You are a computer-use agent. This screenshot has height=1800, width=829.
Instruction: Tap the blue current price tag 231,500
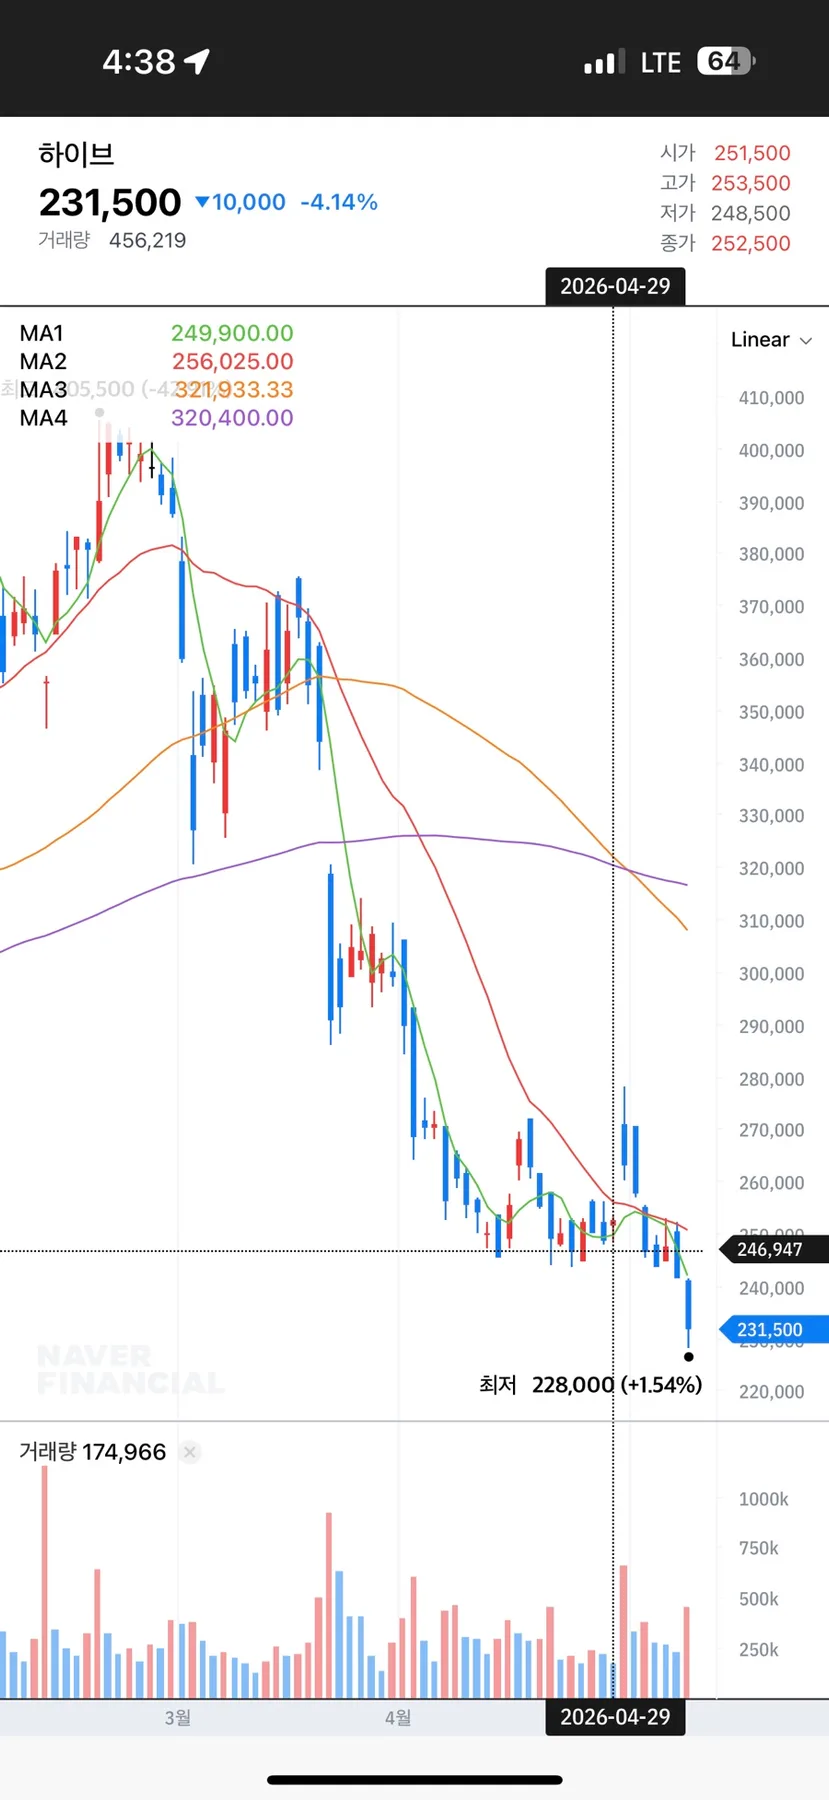pos(774,1330)
